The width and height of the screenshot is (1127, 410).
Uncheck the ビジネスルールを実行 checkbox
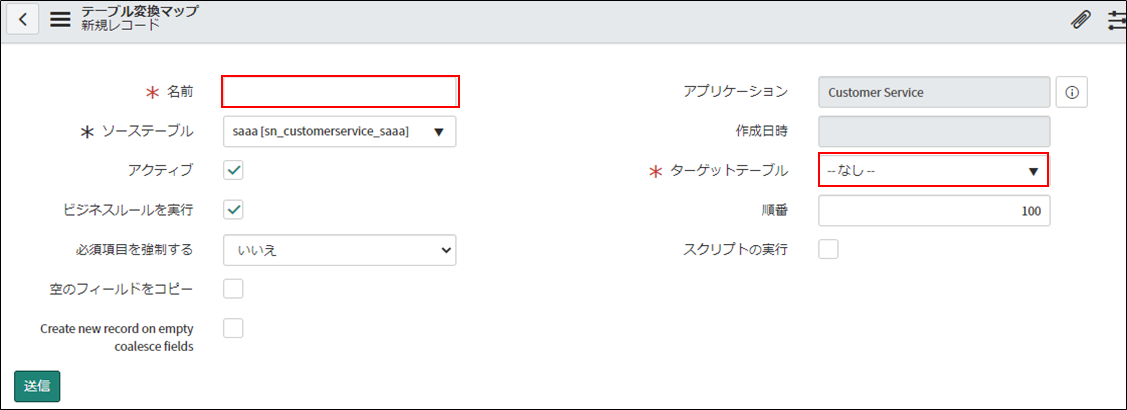coord(234,210)
